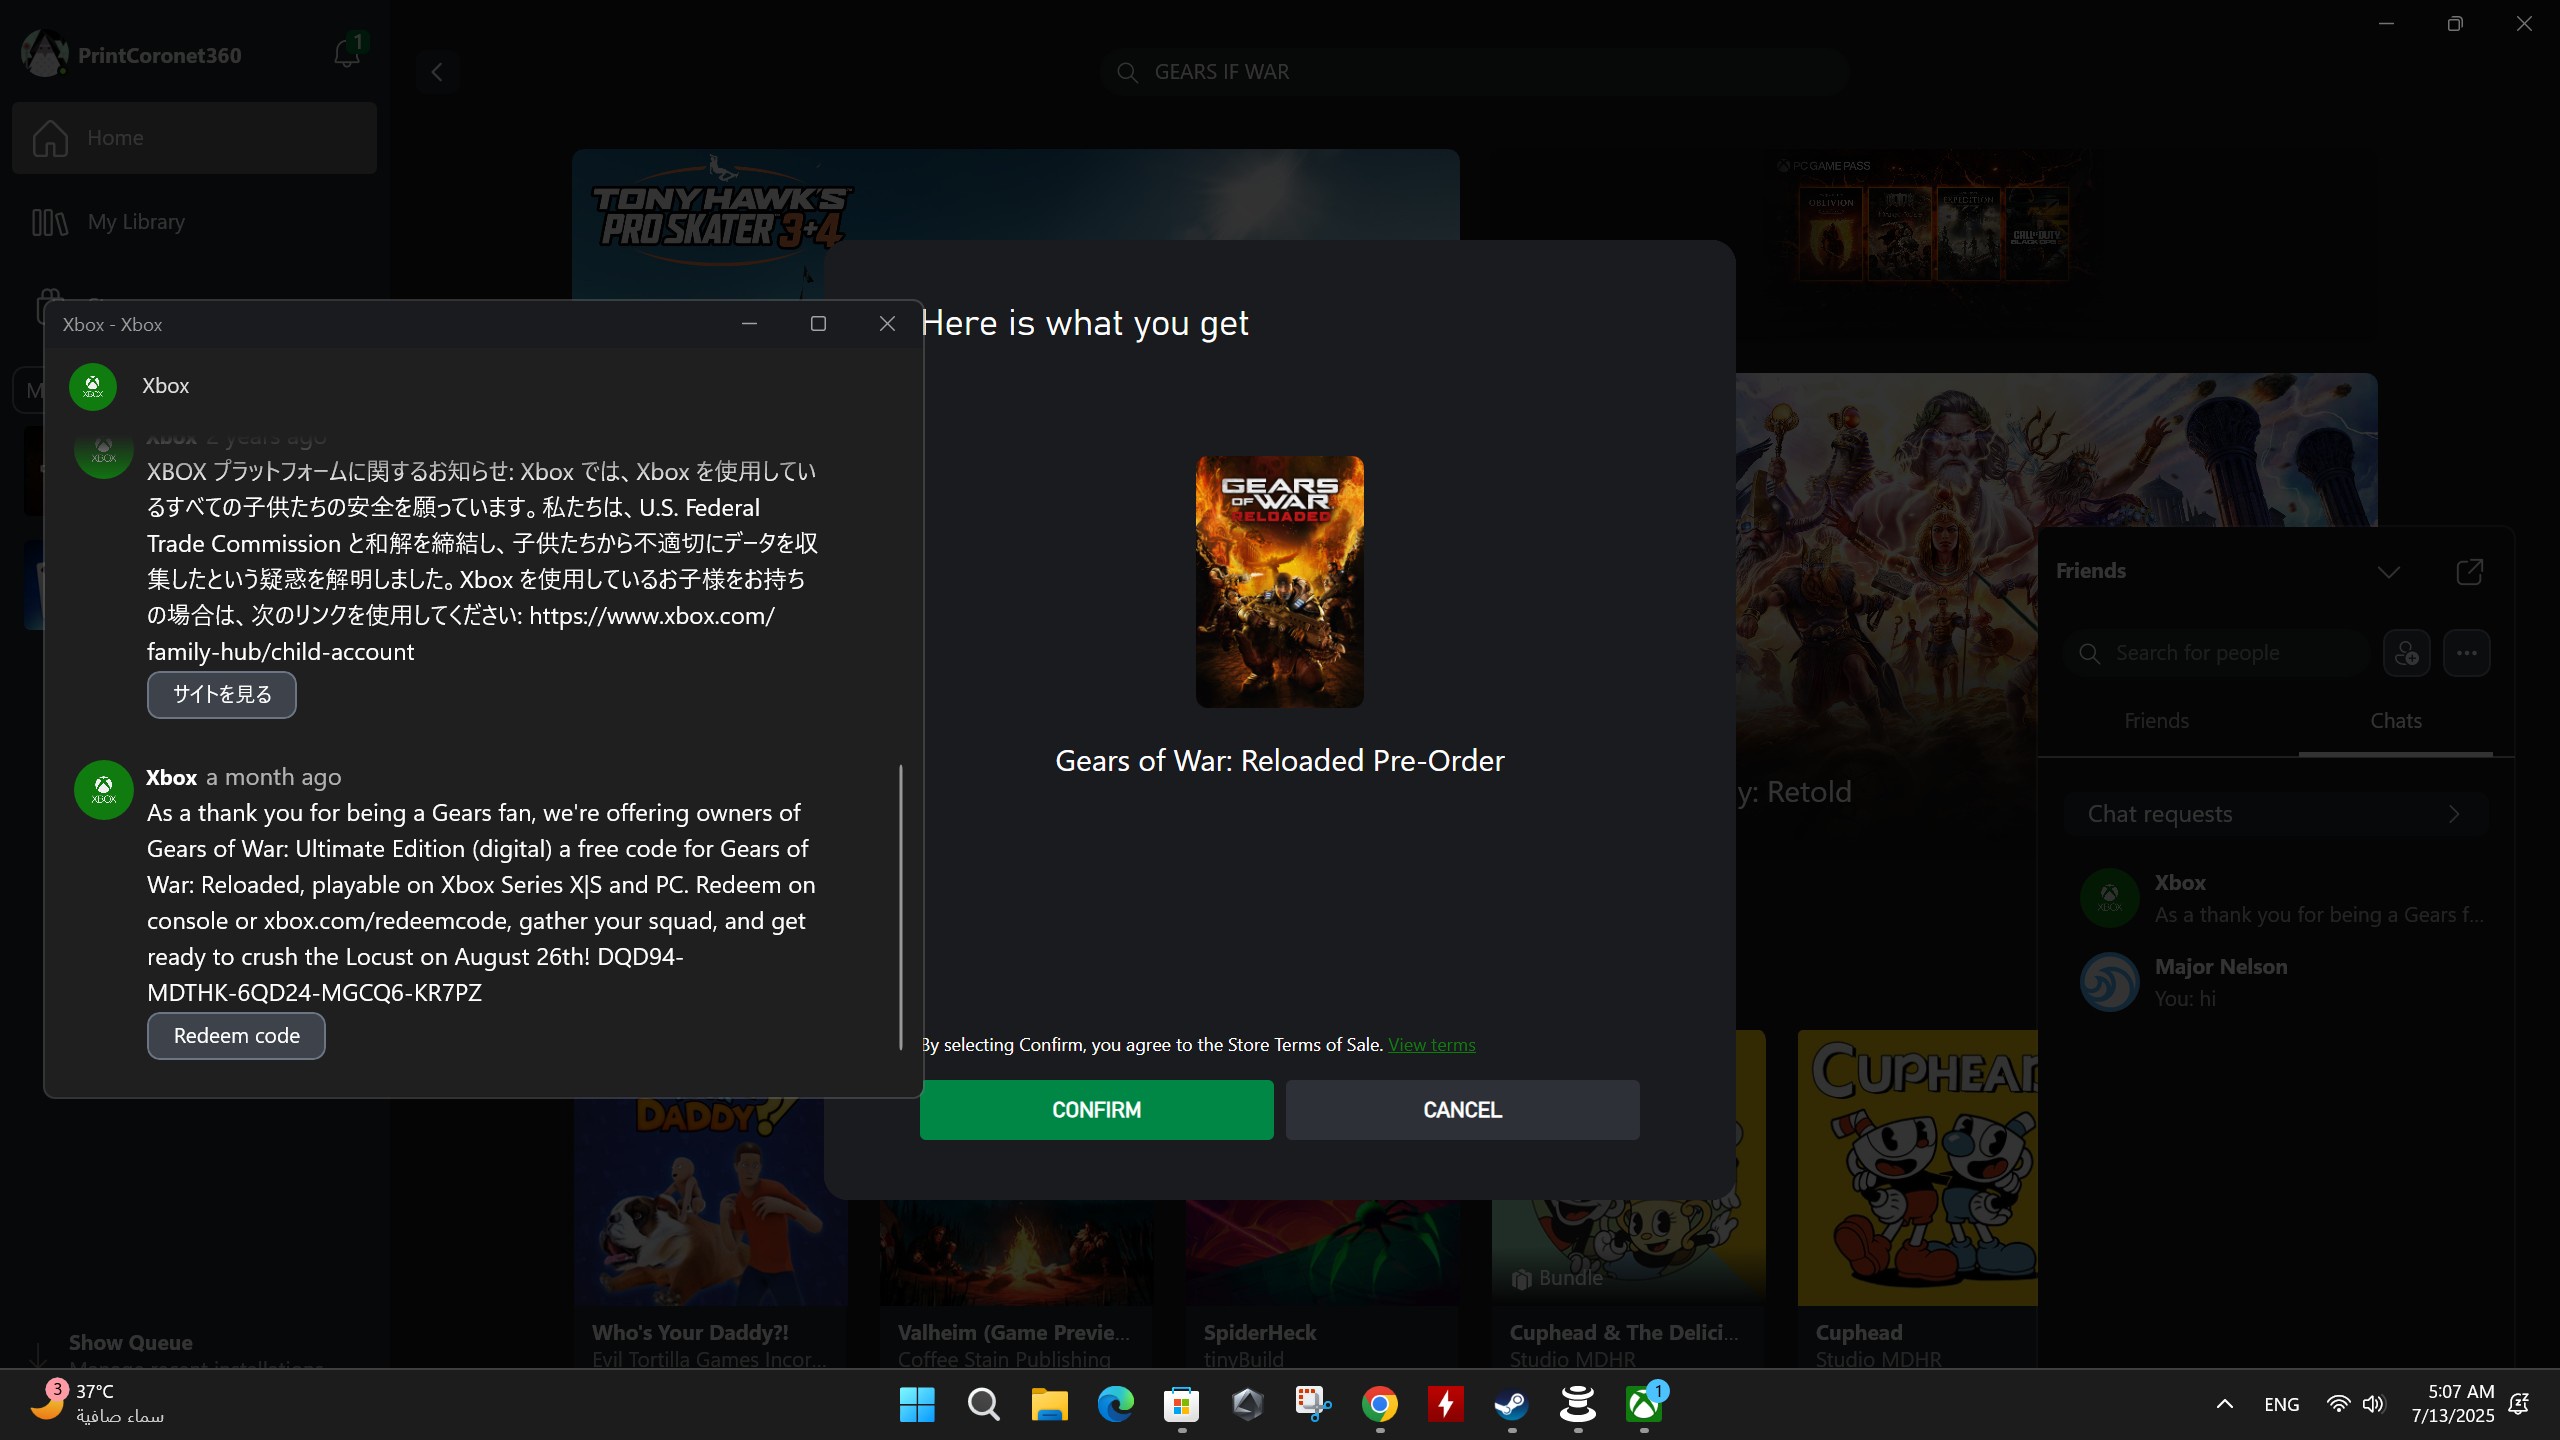
Task: Show hidden system tray icons
Action: coord(2225,1404)
